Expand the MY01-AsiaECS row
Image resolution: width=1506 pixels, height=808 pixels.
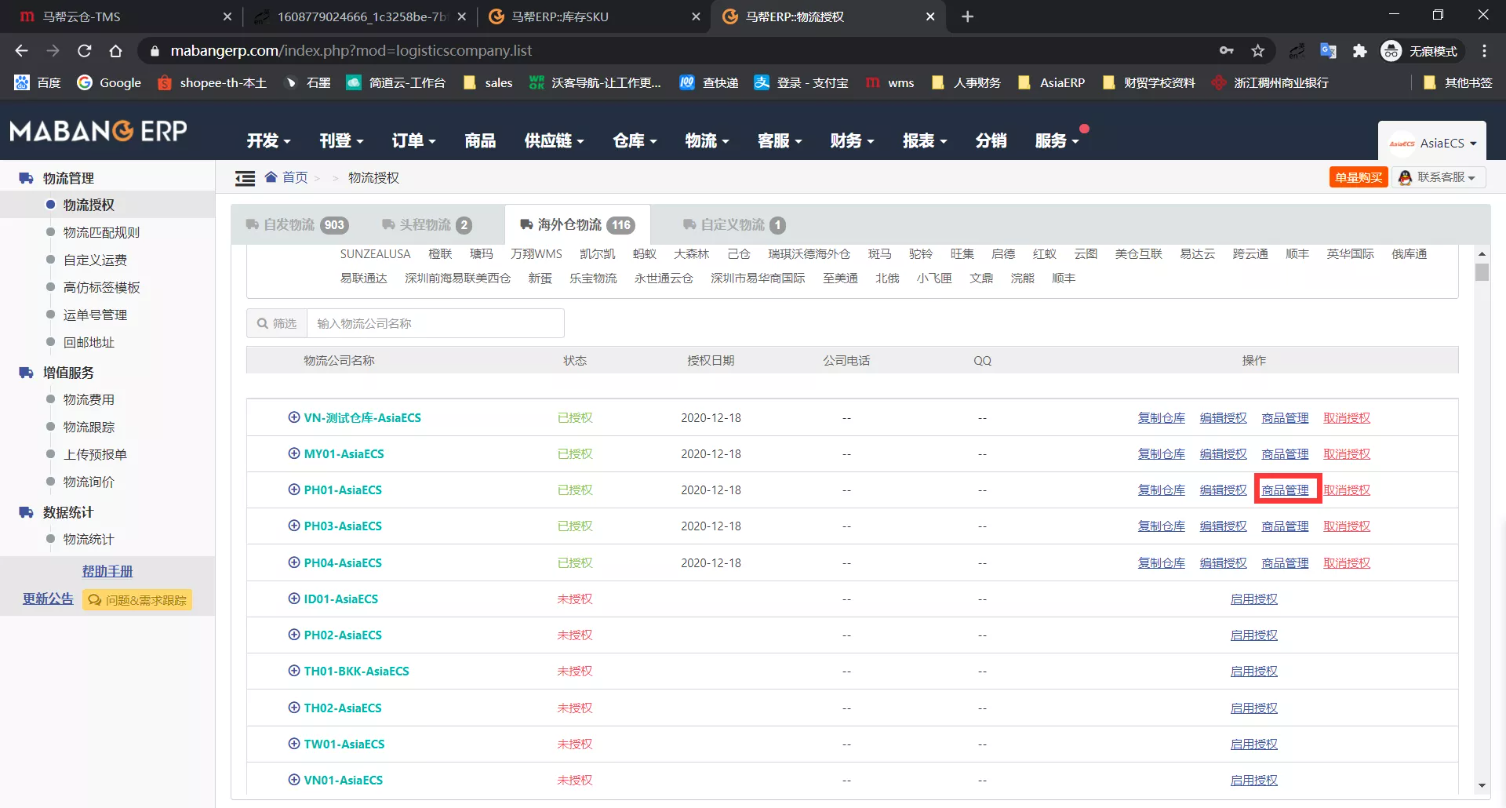click(x=294, y=454)
